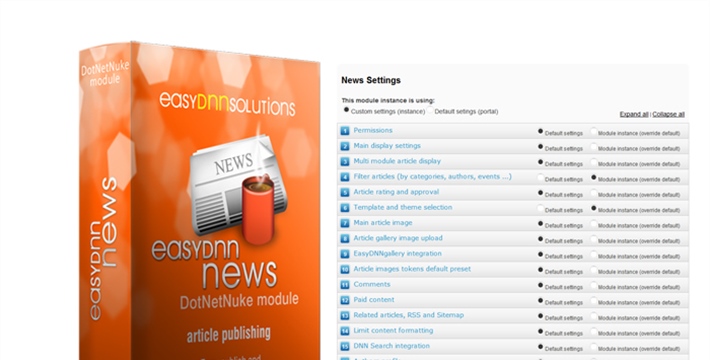The image size is (710, 360).
Task: Expand Multi module article display section
Action: [x=397, y=161]
